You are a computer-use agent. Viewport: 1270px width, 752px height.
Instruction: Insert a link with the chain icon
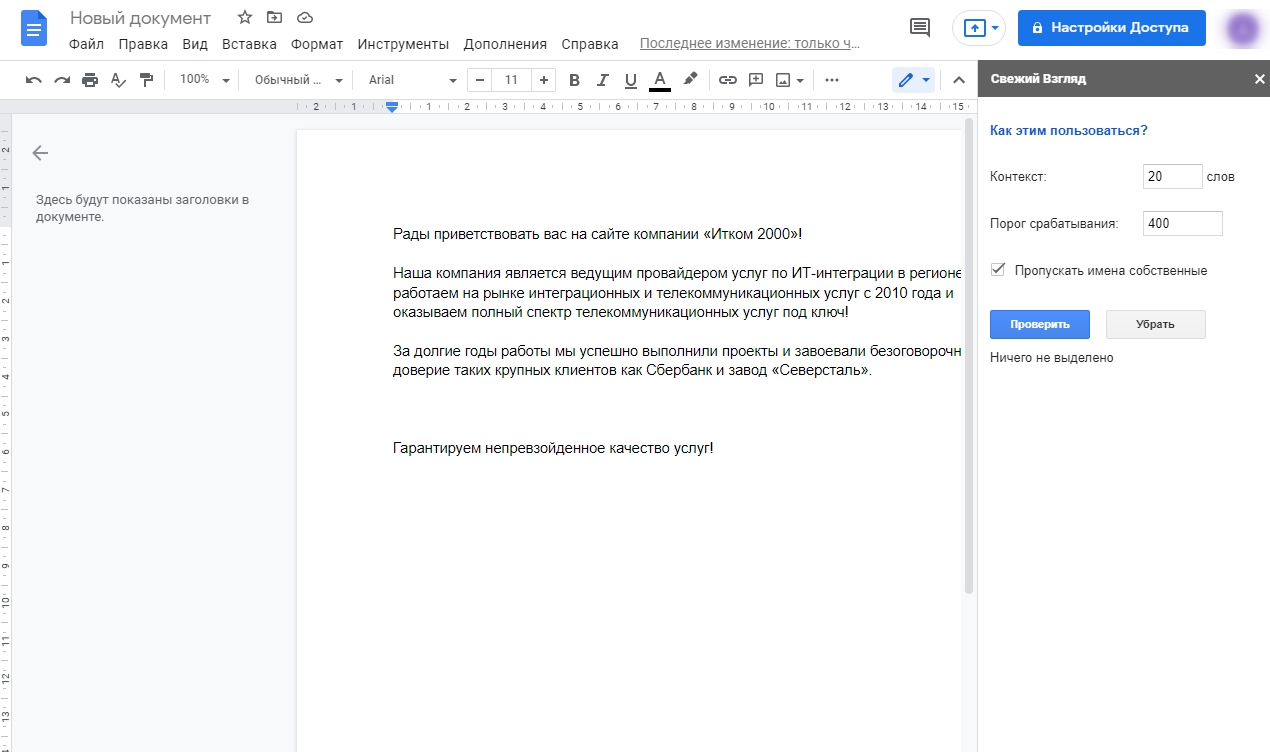[x=728, y=80]
